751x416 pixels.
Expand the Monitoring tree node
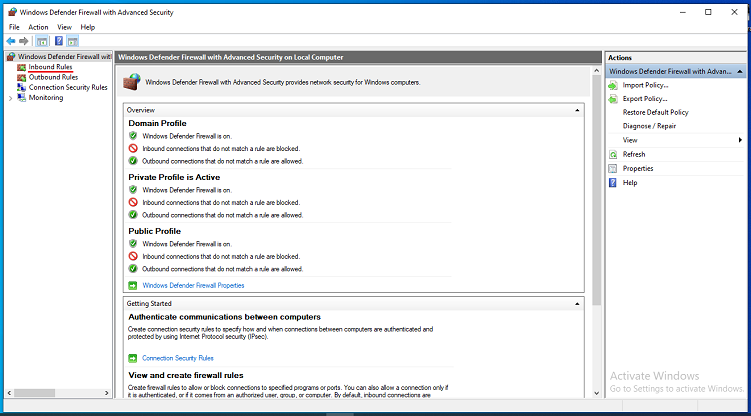[x=11, y=98]
